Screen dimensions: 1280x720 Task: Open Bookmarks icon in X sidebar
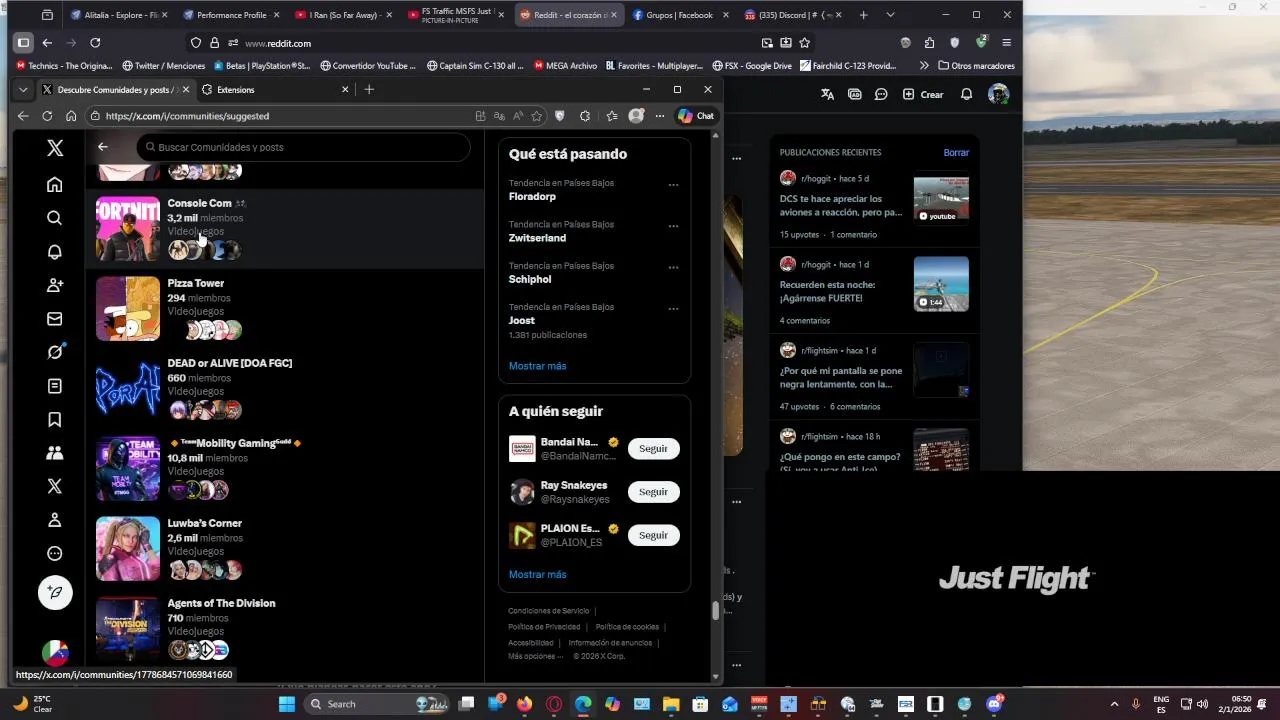55,419
